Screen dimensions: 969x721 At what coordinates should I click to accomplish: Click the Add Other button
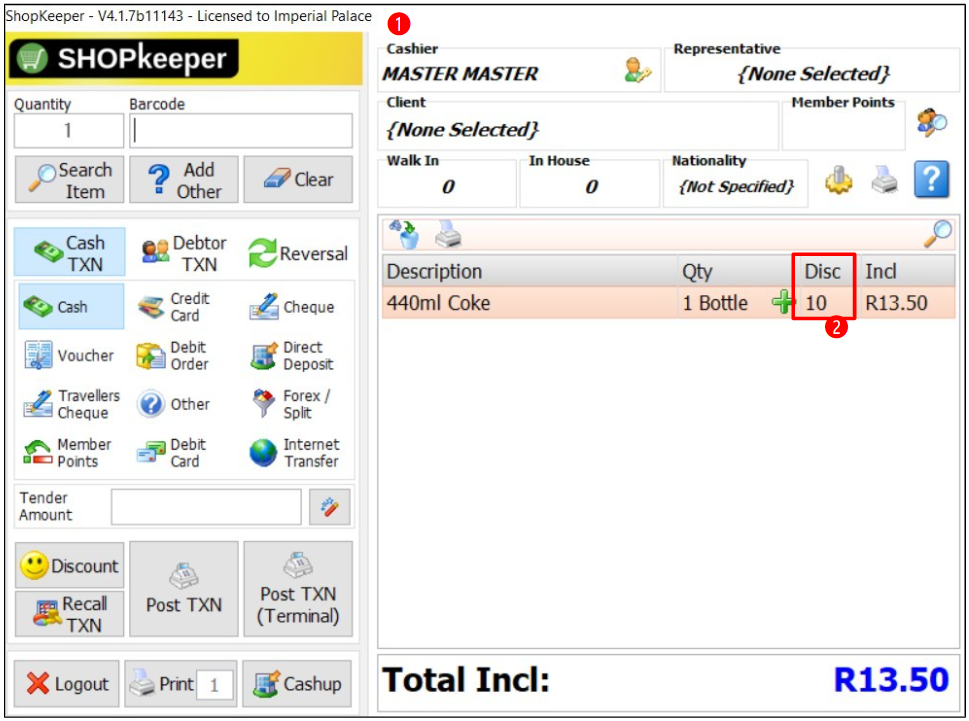point(184,180)
